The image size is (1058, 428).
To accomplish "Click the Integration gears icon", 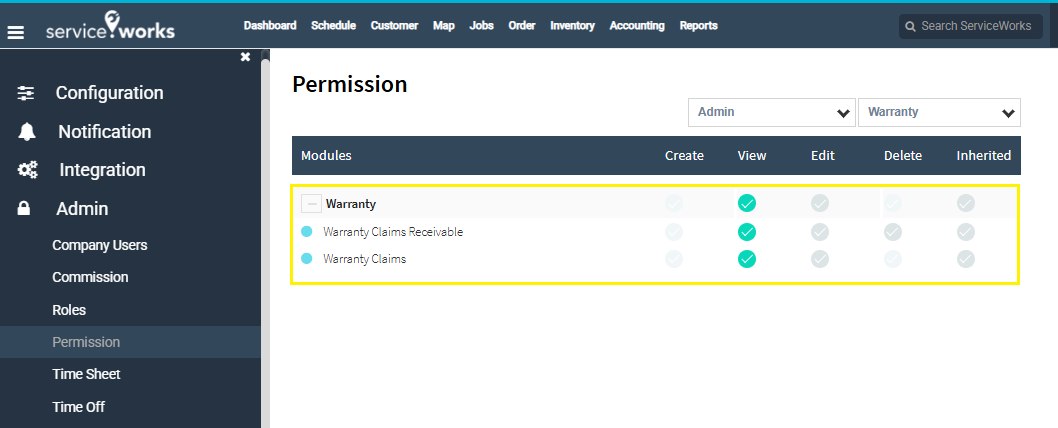I will tap(27, 170).
